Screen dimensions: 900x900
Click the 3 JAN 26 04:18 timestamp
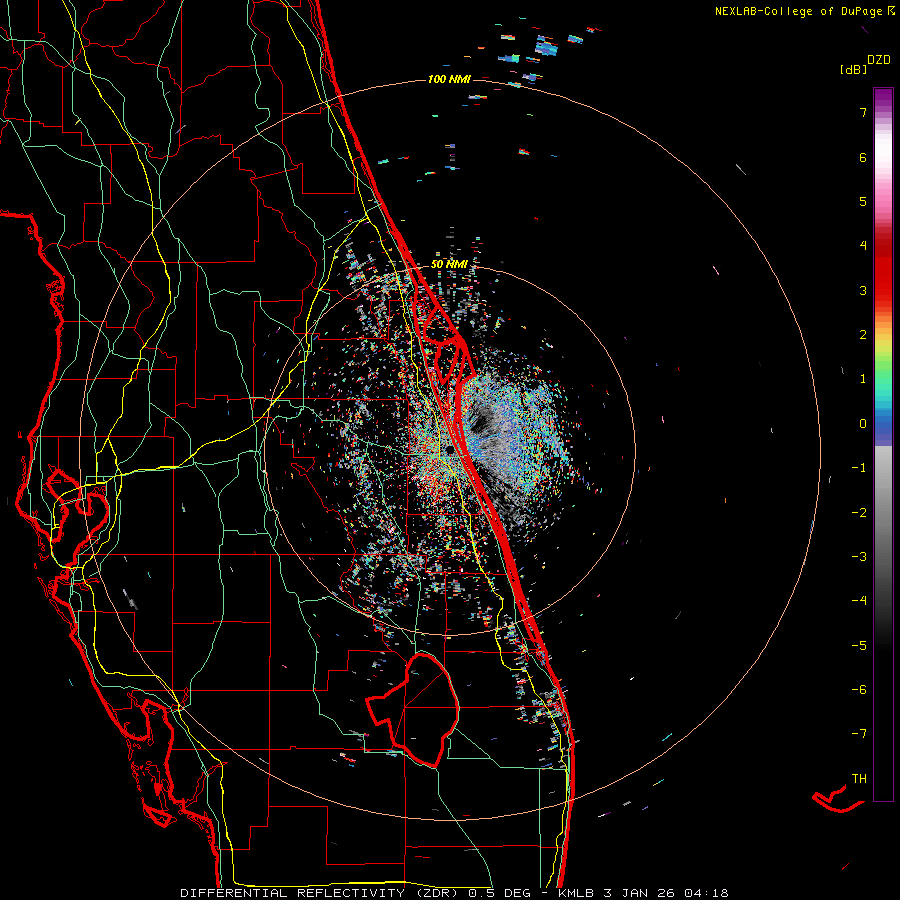(x=666, y=893)
